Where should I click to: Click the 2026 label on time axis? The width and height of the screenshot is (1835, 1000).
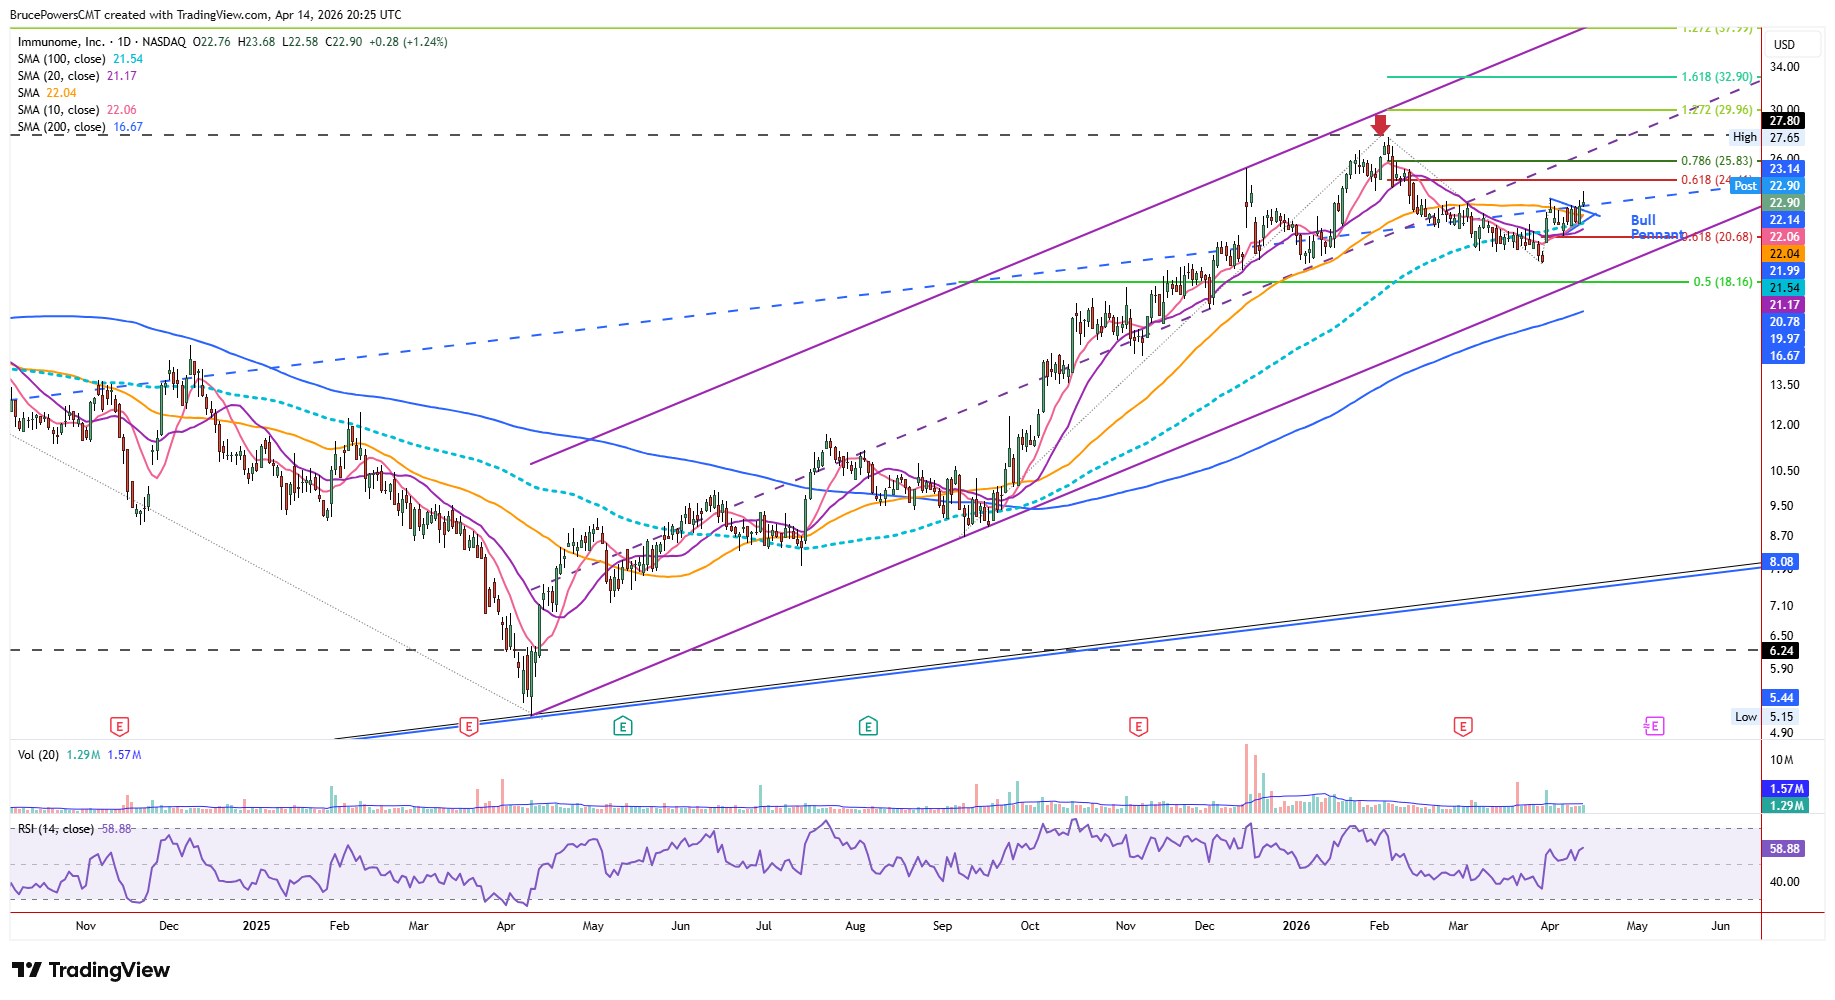[x=1296, y=926]
